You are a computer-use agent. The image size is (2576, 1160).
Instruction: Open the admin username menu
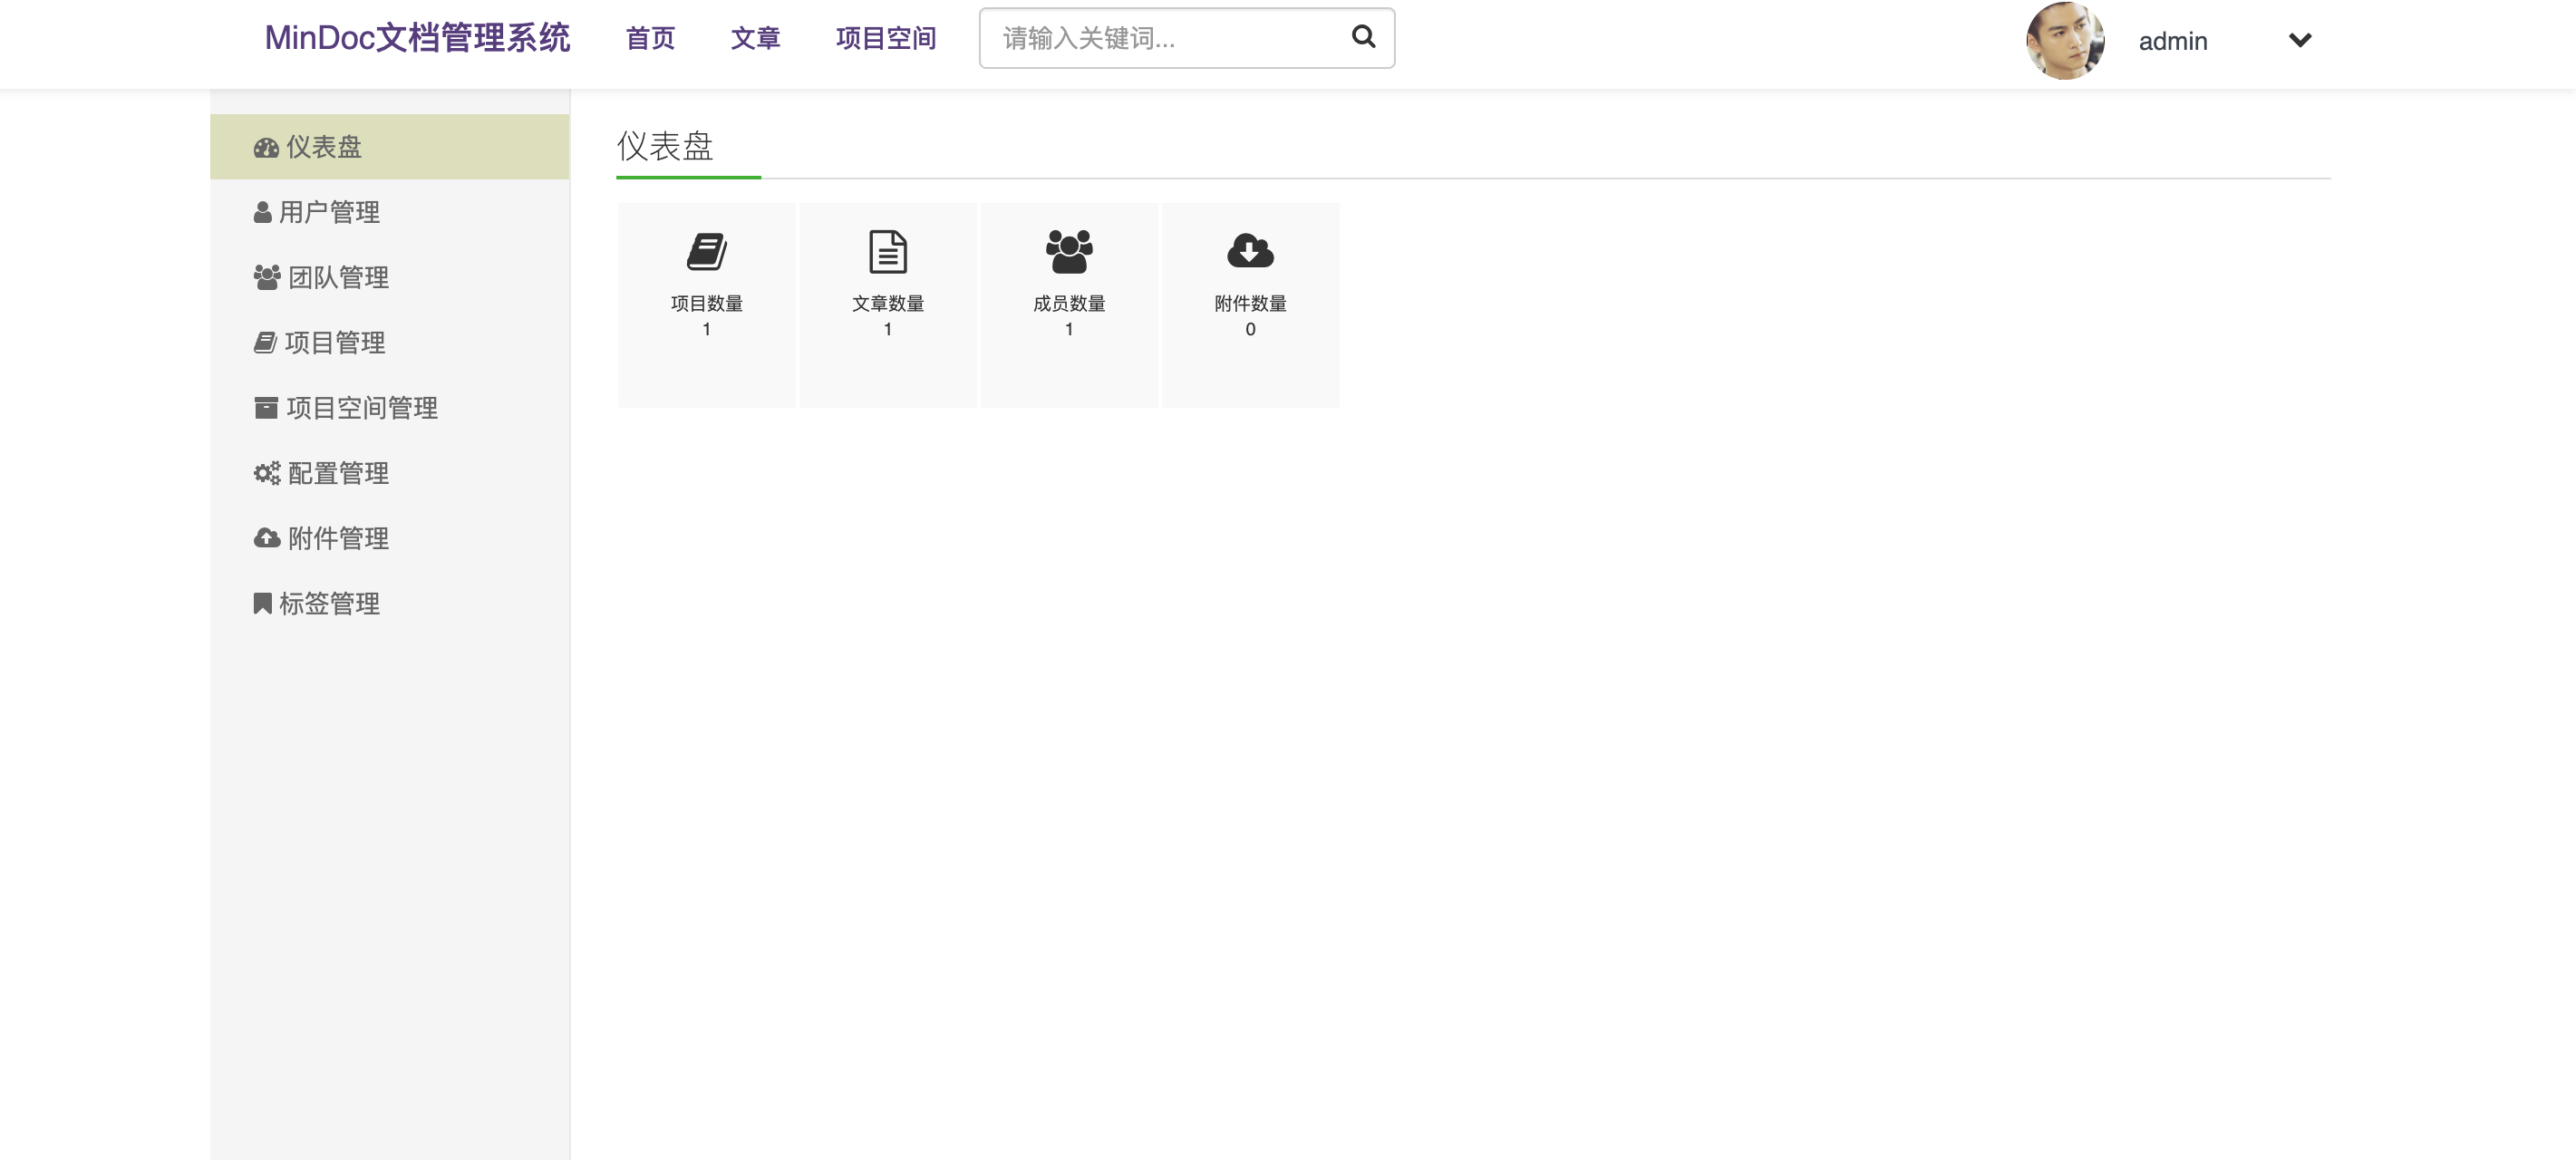2172,41
